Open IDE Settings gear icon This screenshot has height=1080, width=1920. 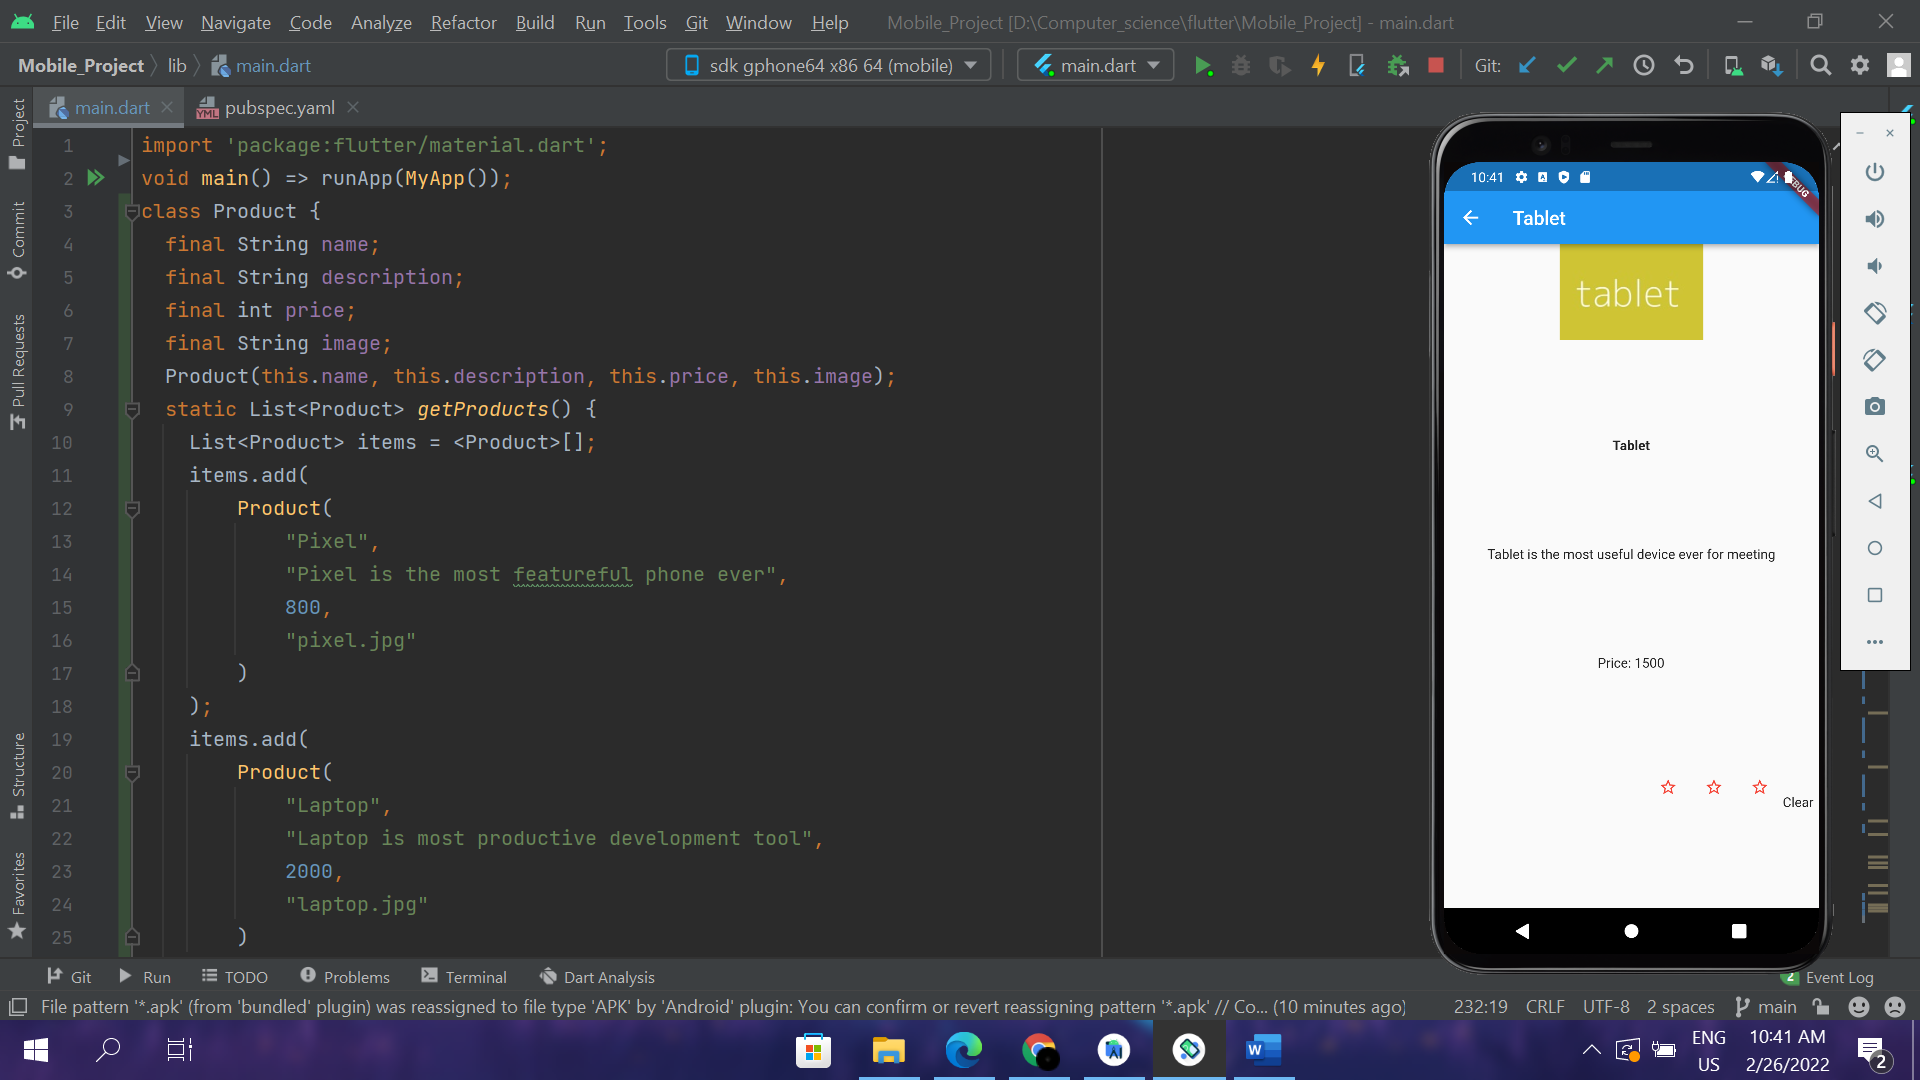(x=1861, y=64)
